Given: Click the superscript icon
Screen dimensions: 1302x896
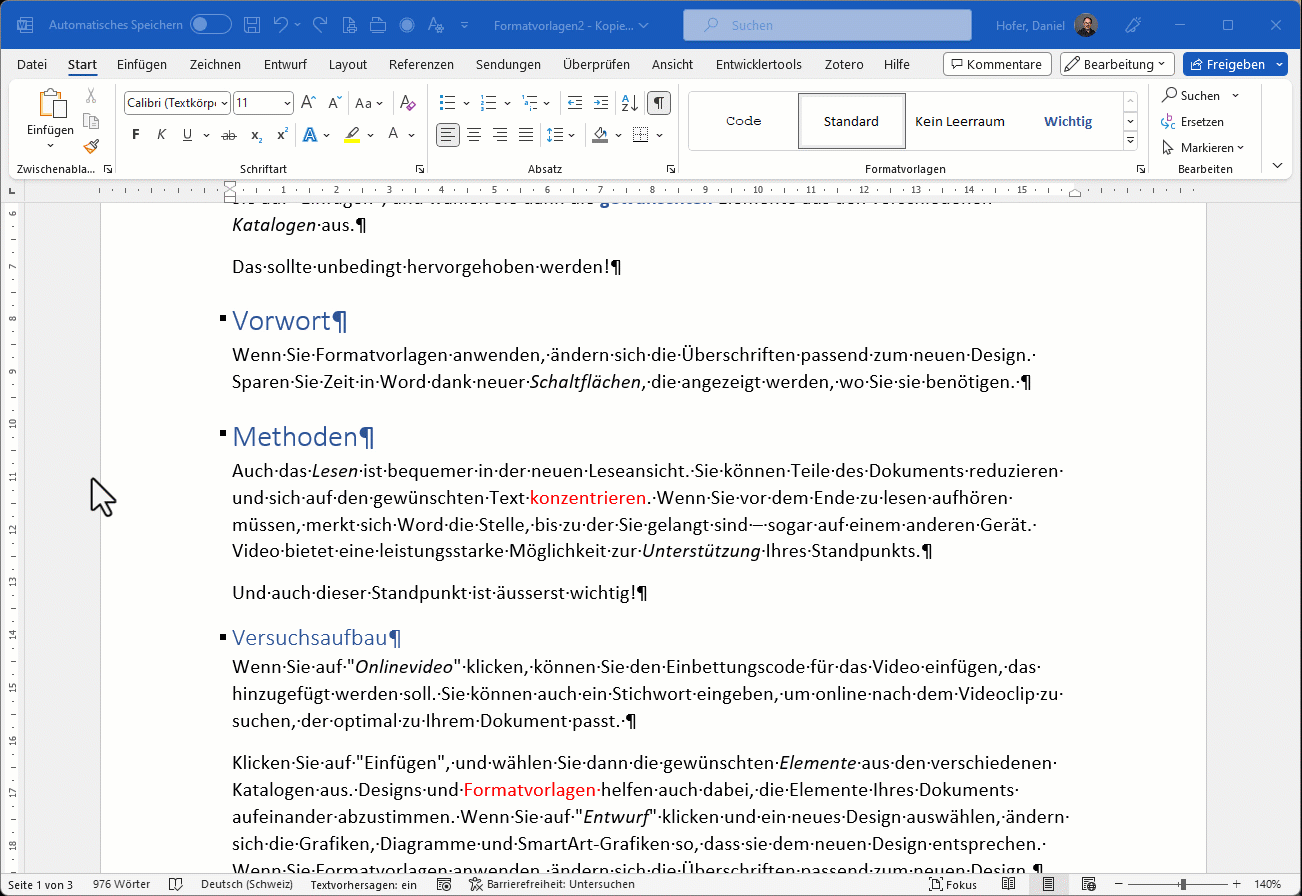Looking at the screenshot, I should (x=283, y=135).
